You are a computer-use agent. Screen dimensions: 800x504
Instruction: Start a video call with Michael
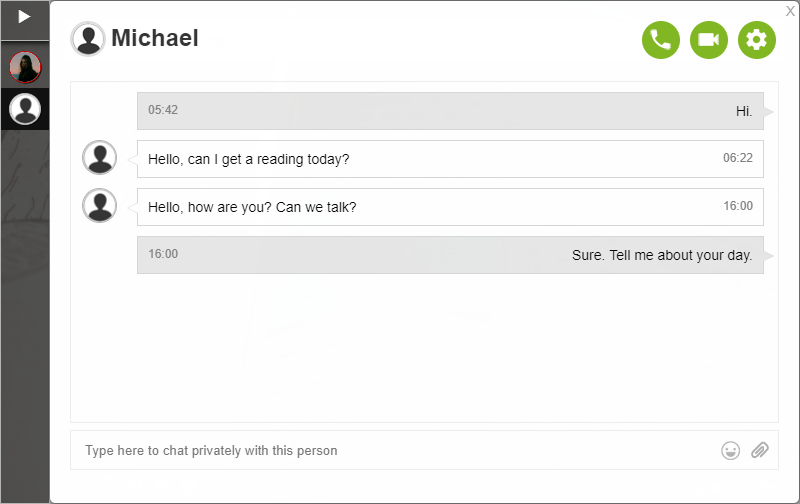pos(709,40)
